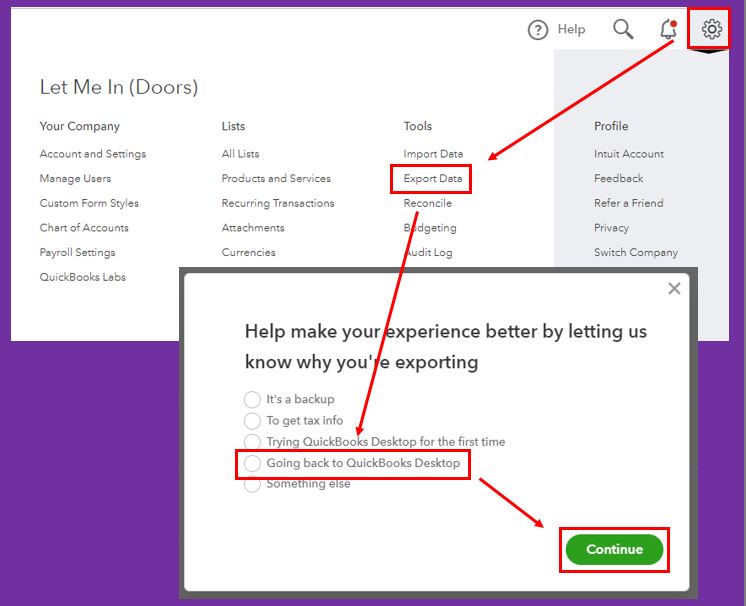The height and width of the screenshot is (606, 746).
Task: Open Attachments list
Action: coord(253,228)
